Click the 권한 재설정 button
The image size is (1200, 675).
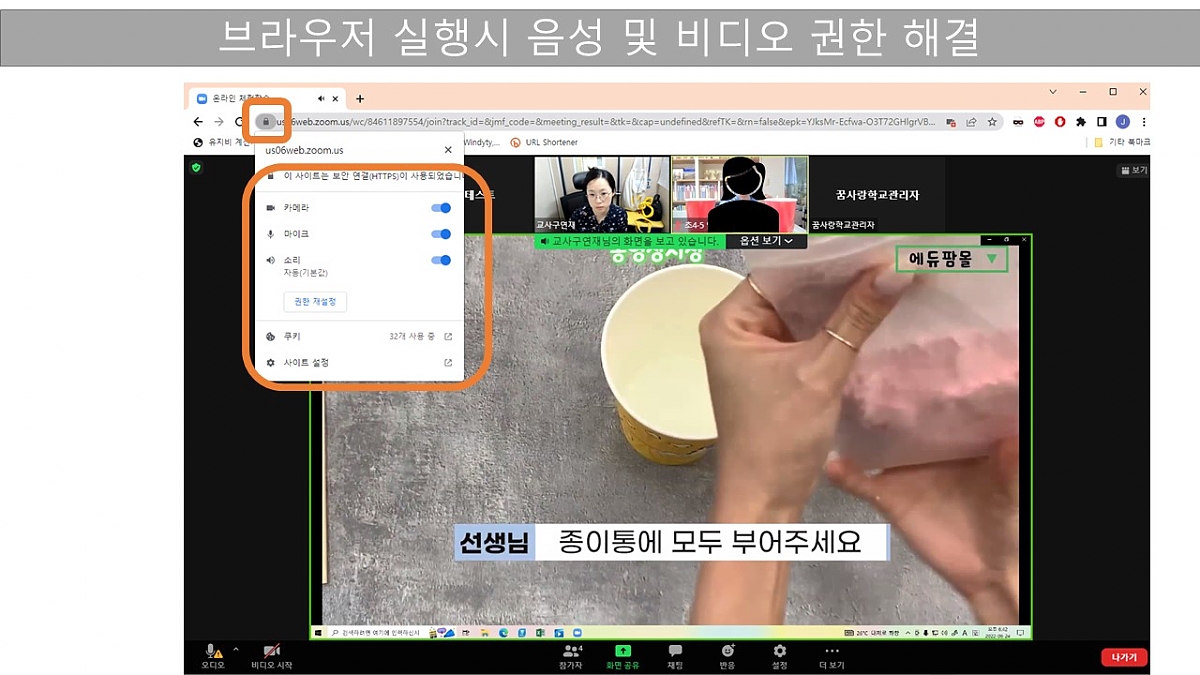coord(315,301)
